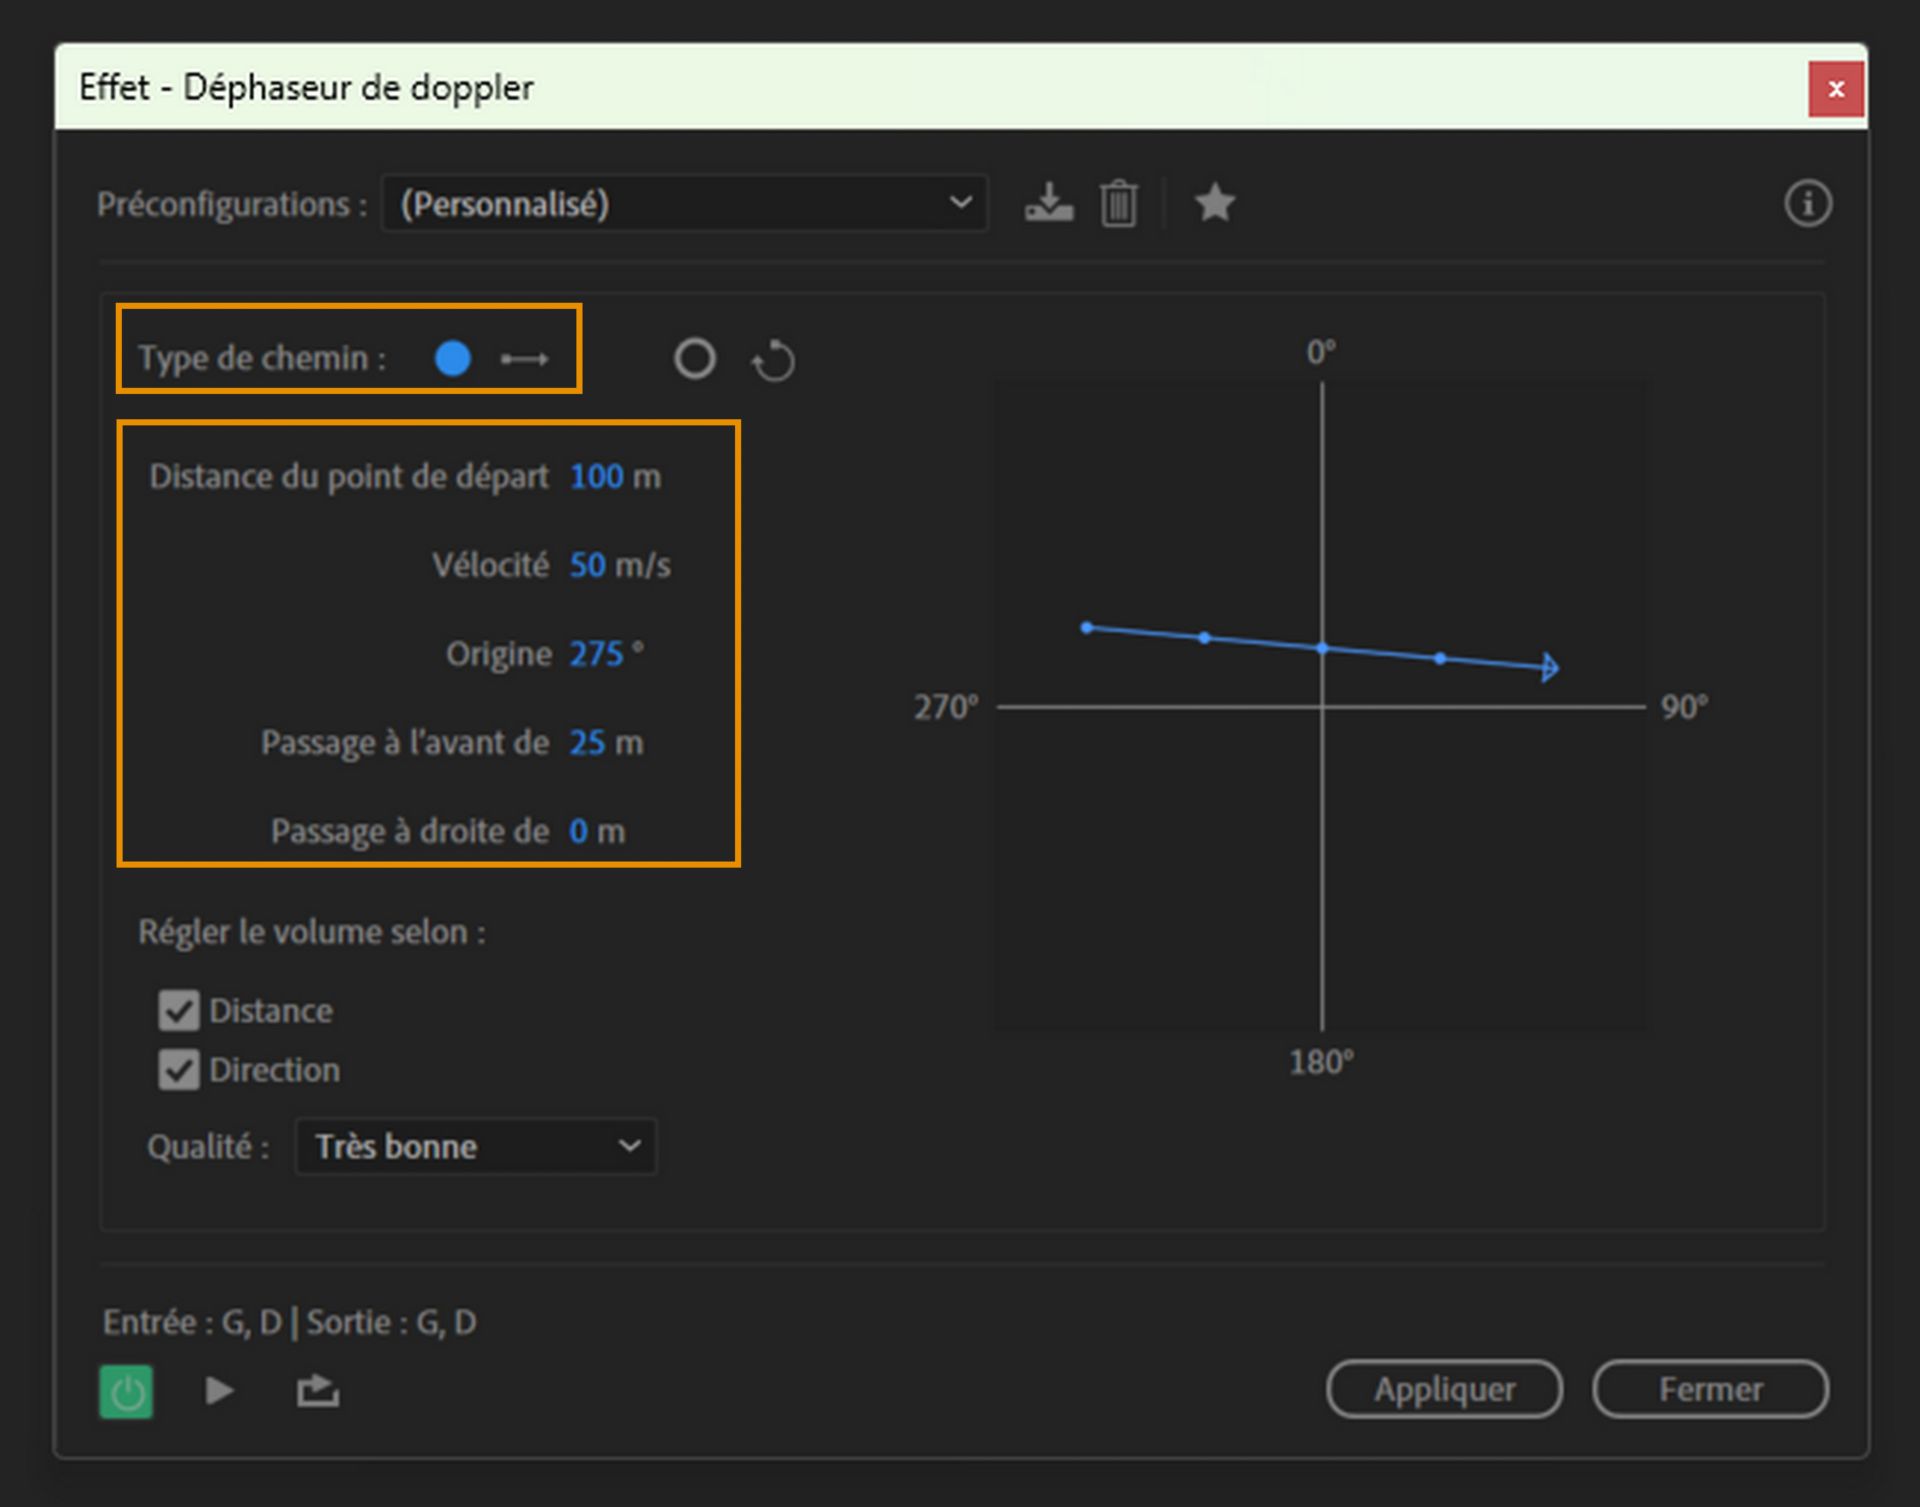Save the current settings as a preset
The image size is (1920, 1507).
tap(1048, 203)
